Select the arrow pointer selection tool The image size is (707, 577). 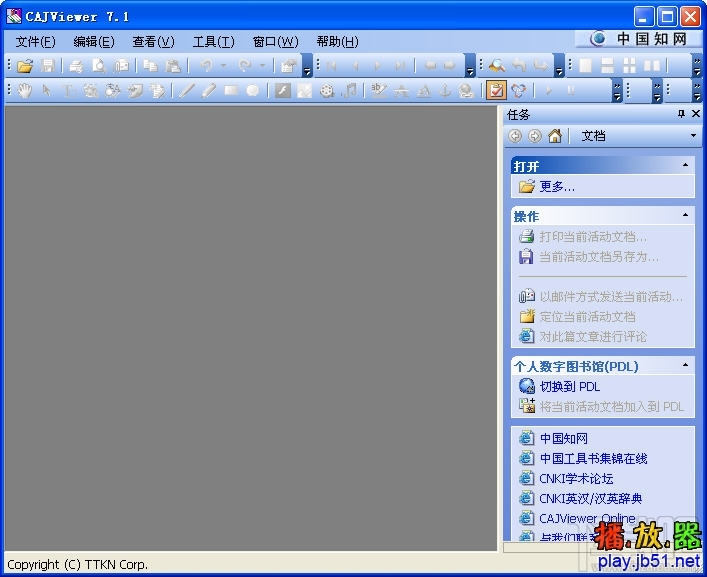[x=46, y=91]
